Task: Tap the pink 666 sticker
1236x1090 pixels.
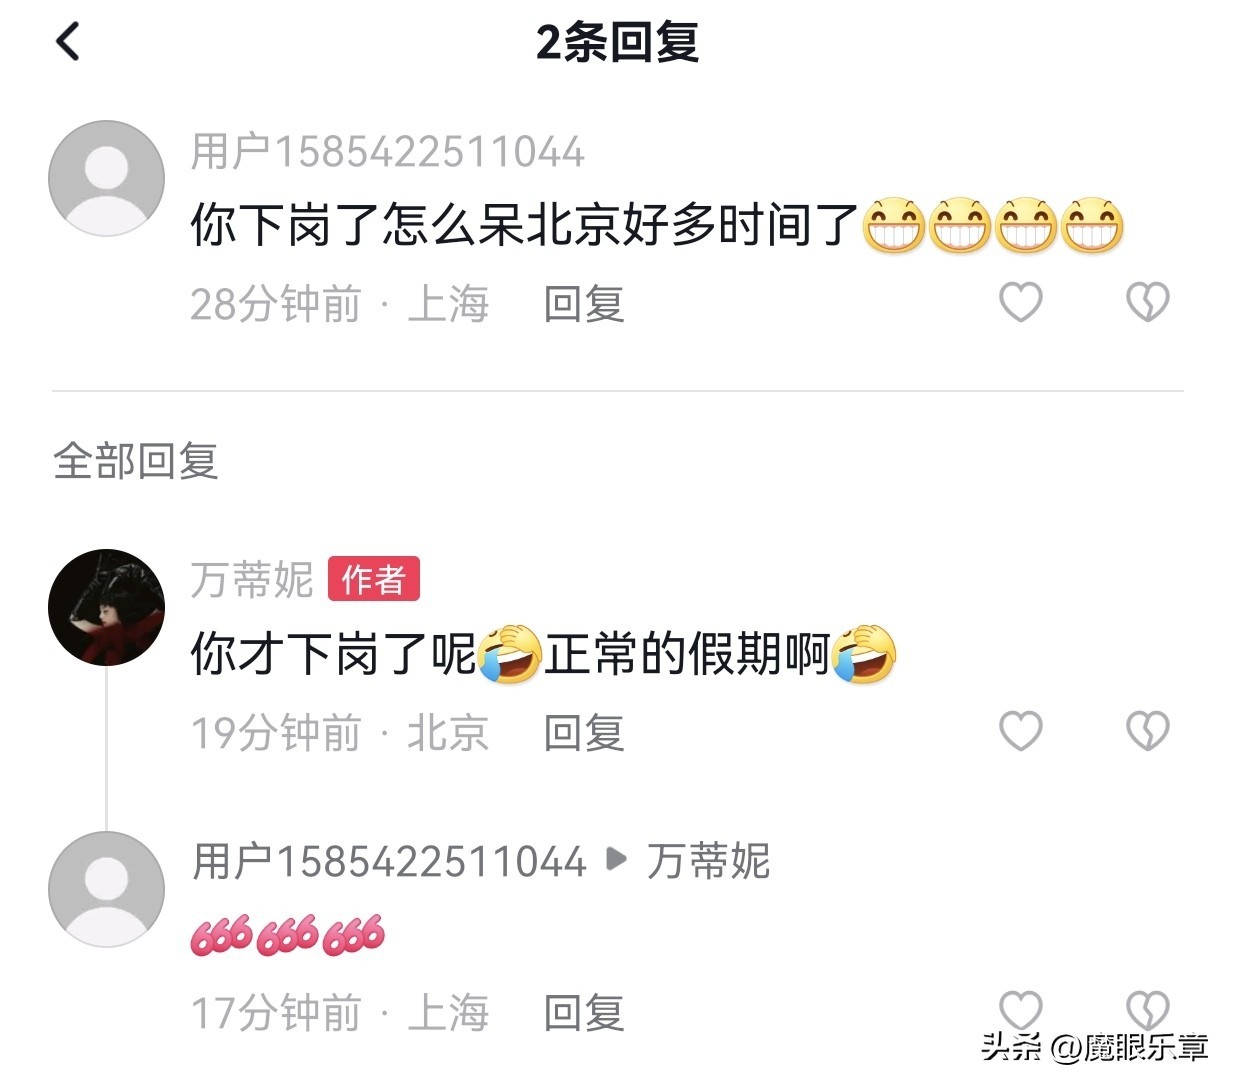Action: pos(288,935)
